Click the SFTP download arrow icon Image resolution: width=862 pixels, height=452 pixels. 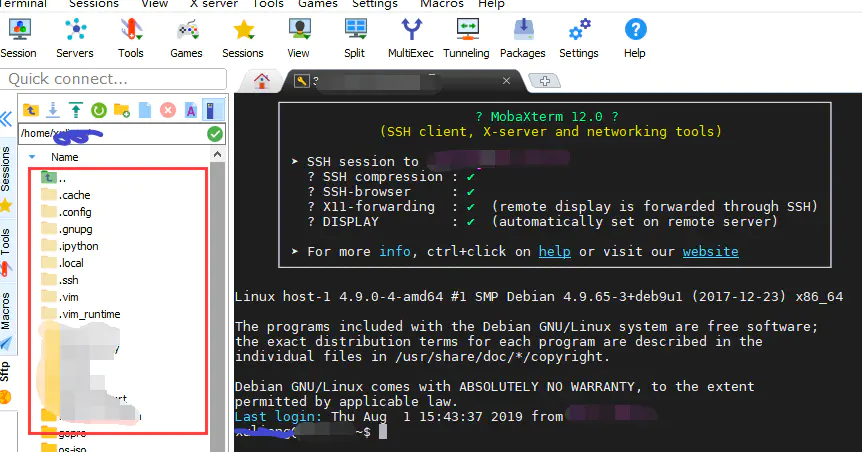[53, 110]
